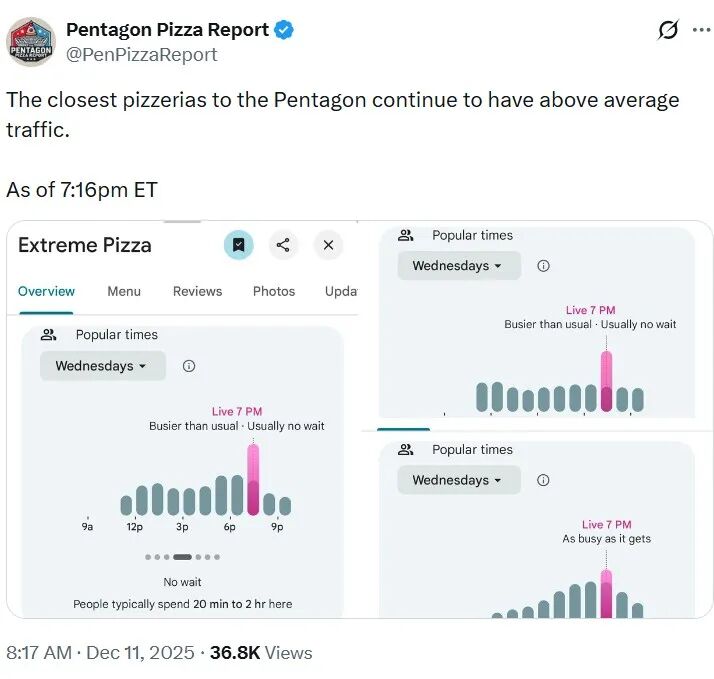Open the tweet's three-dot more menu
This screenshot has width=714, height=679.
(x=702, y=30)
